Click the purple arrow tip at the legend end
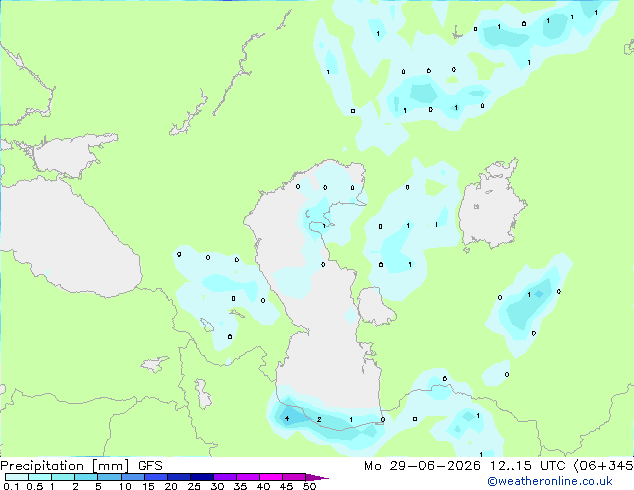634x490 pixels. tap(317, 477)
